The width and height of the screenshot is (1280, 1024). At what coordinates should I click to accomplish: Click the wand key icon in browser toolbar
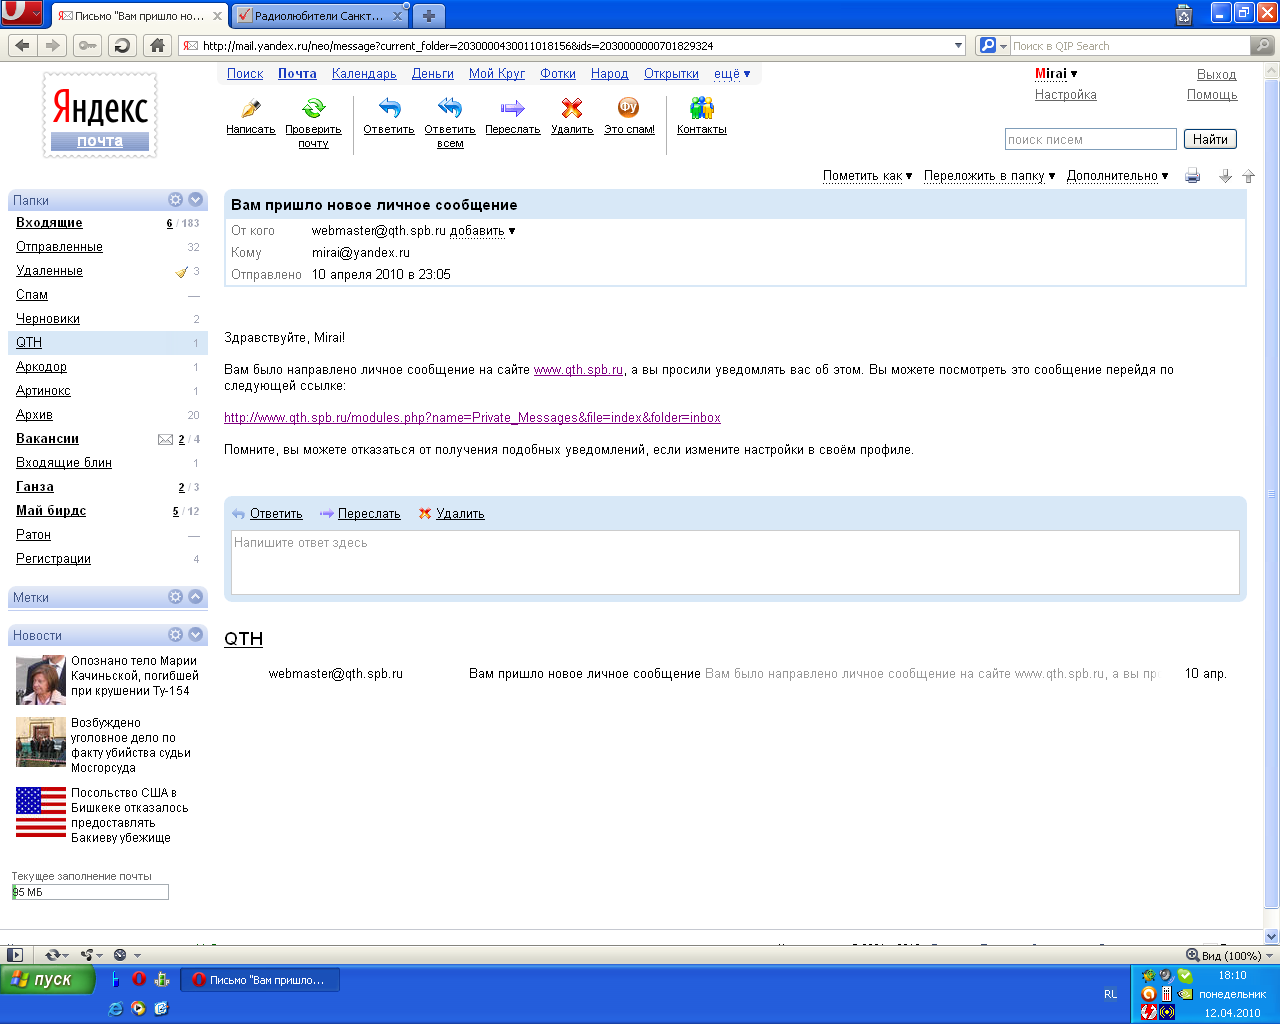tap(87, 45)
